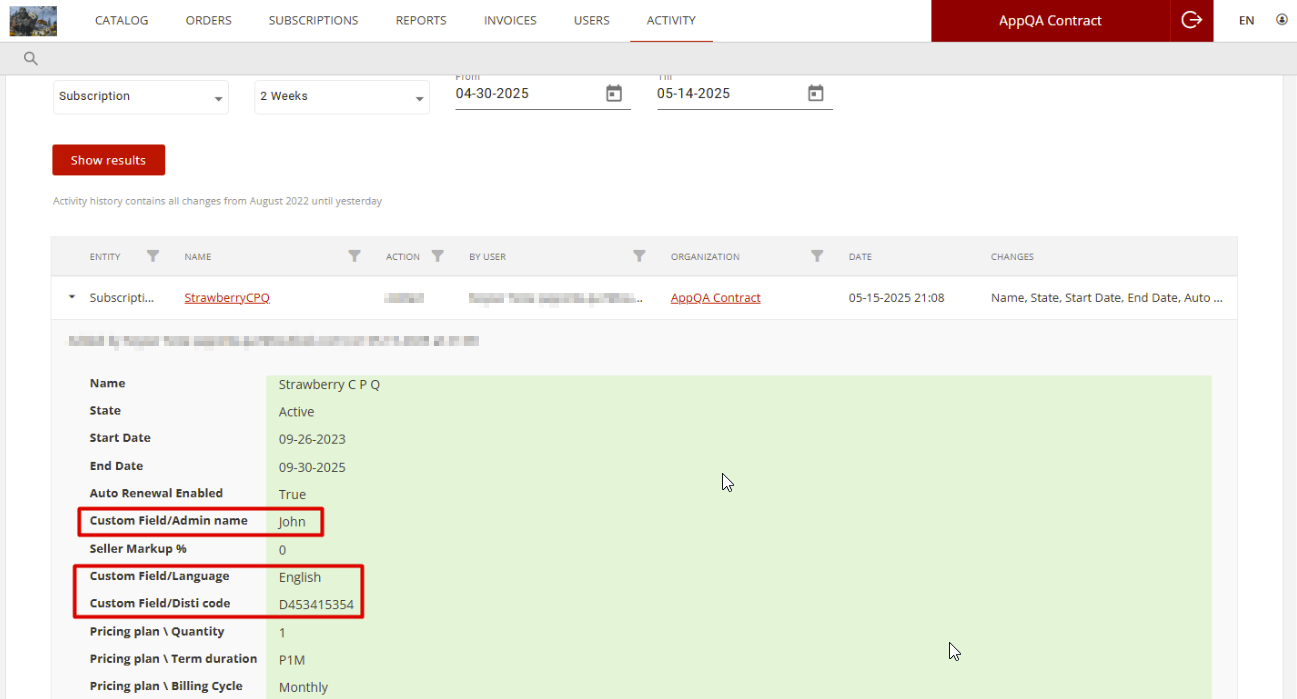Viewport: 1297px width, 699px height.
Task: Select the Billing Cycle value Monthly
Action: pos(303,687)
